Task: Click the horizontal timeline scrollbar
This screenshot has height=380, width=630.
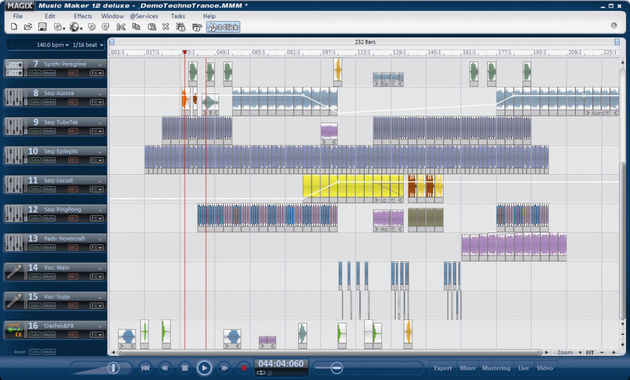Action: (329, 352)
